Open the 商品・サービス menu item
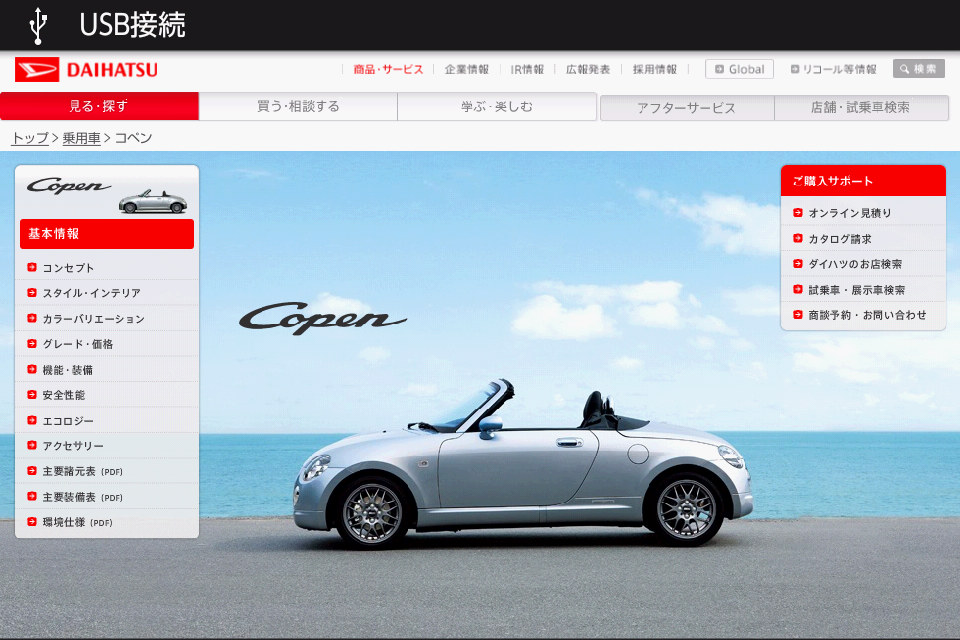Viewport: 960px width, 640px height. (388, 69)
